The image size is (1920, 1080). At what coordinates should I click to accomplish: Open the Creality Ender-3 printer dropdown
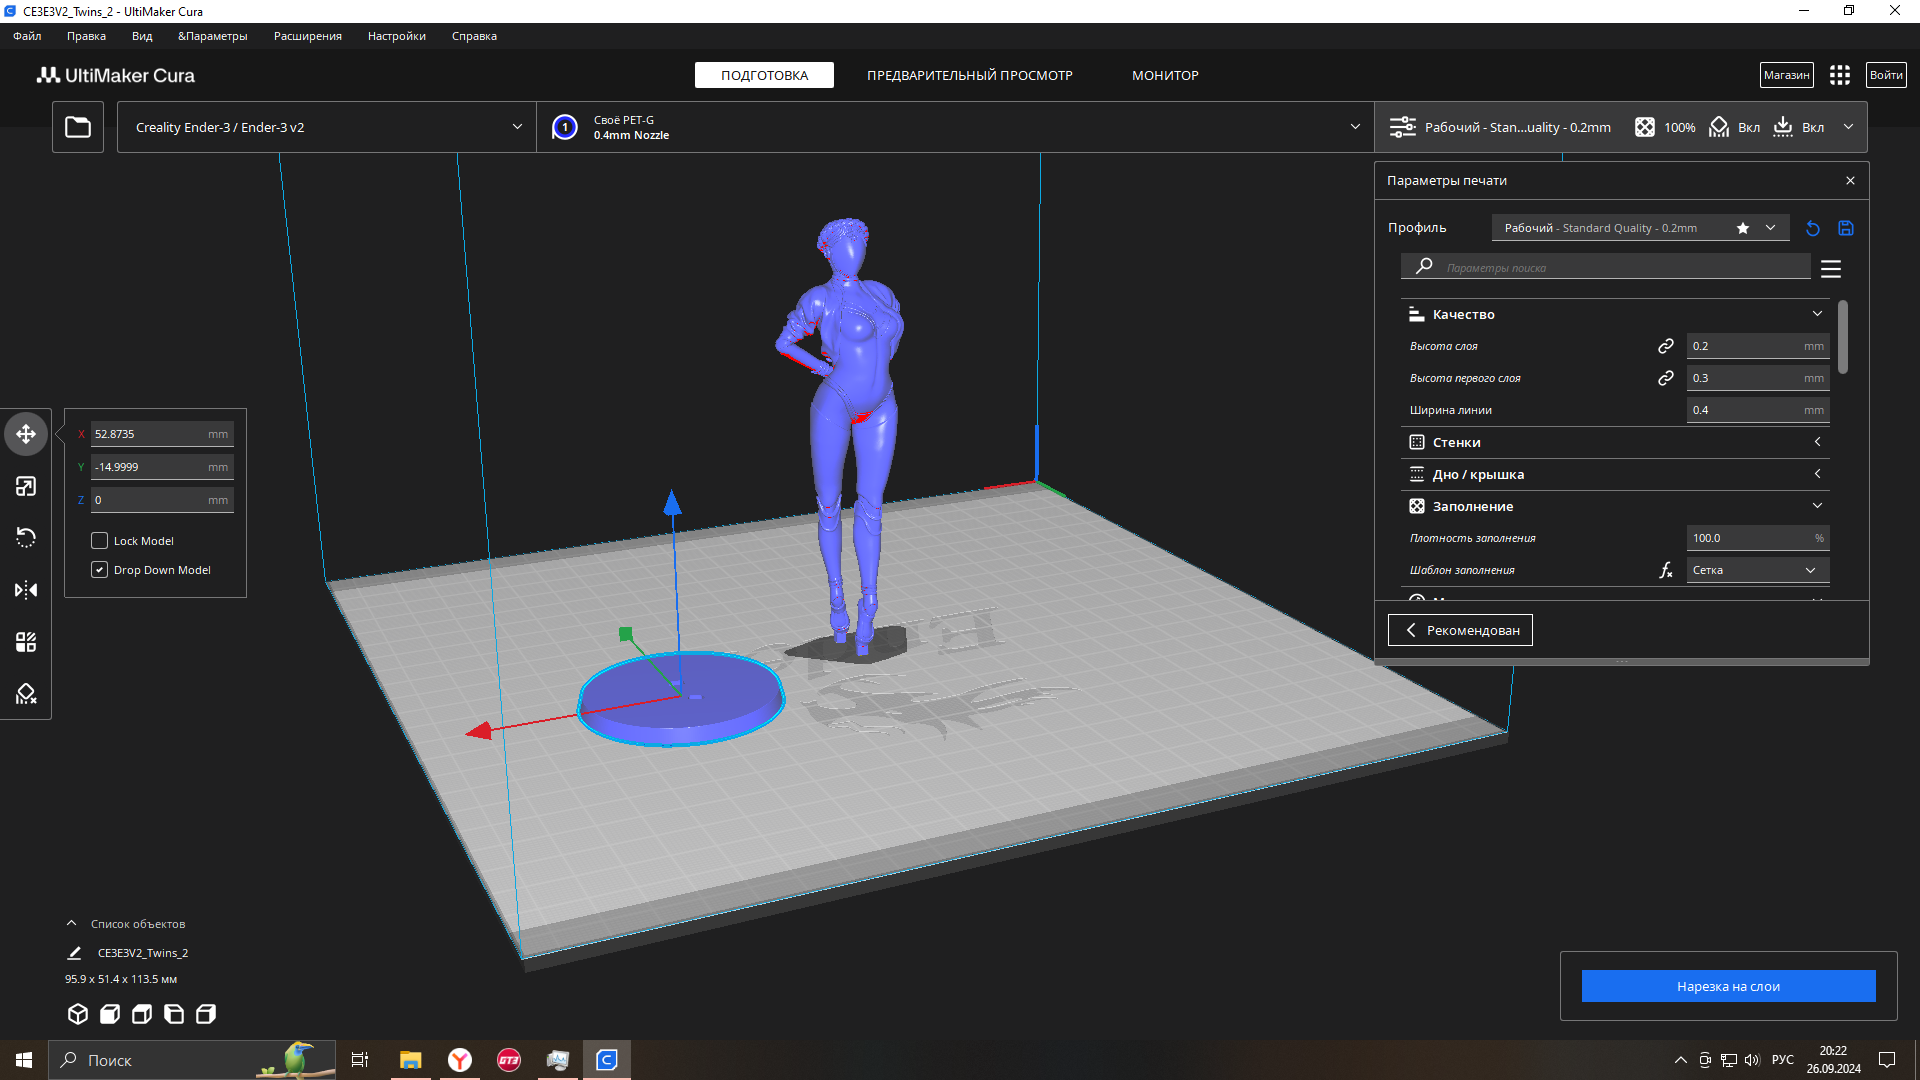pos(327,127)
